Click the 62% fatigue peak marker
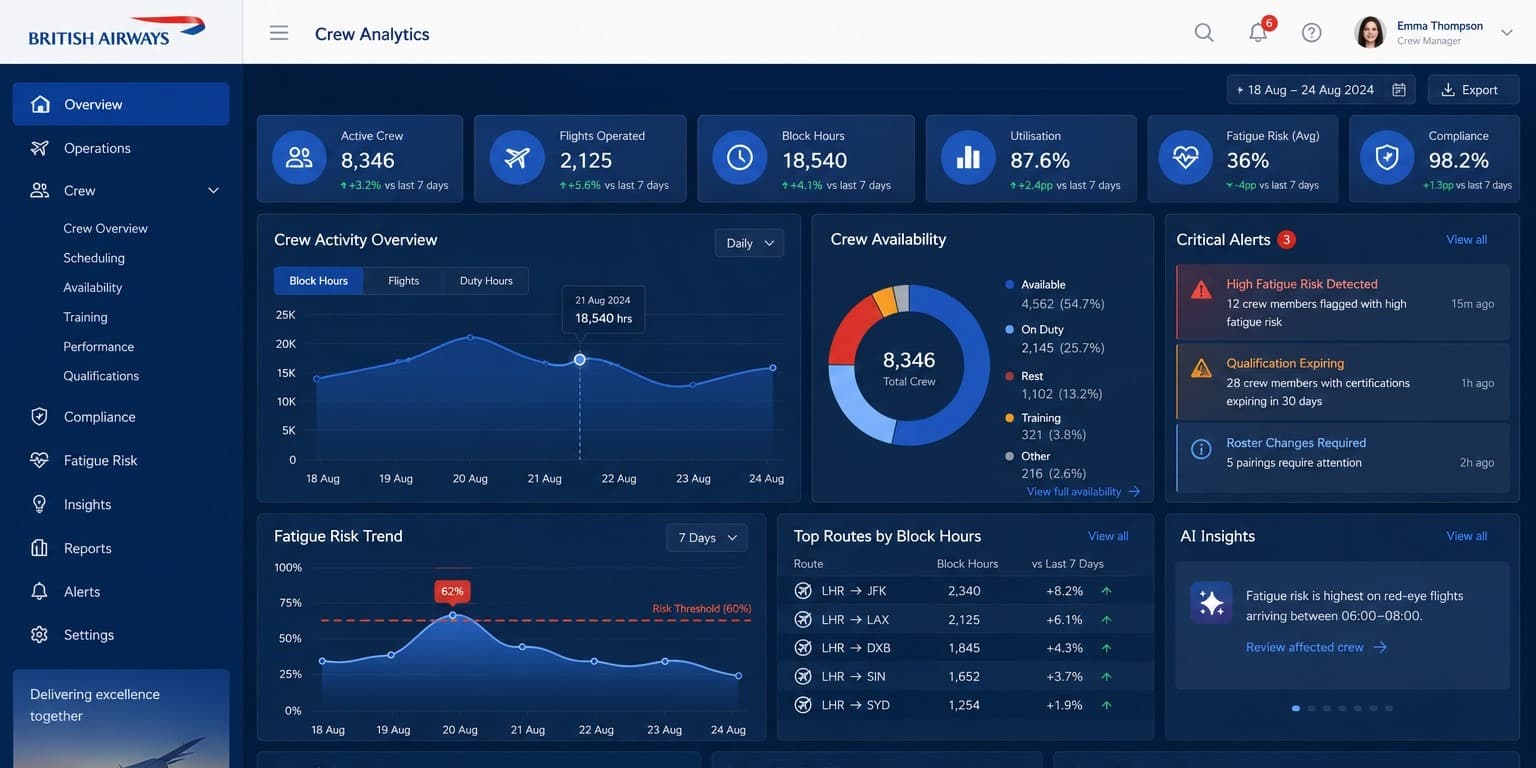This screenshot has height=768, width=1536. [x=452, y=615]
